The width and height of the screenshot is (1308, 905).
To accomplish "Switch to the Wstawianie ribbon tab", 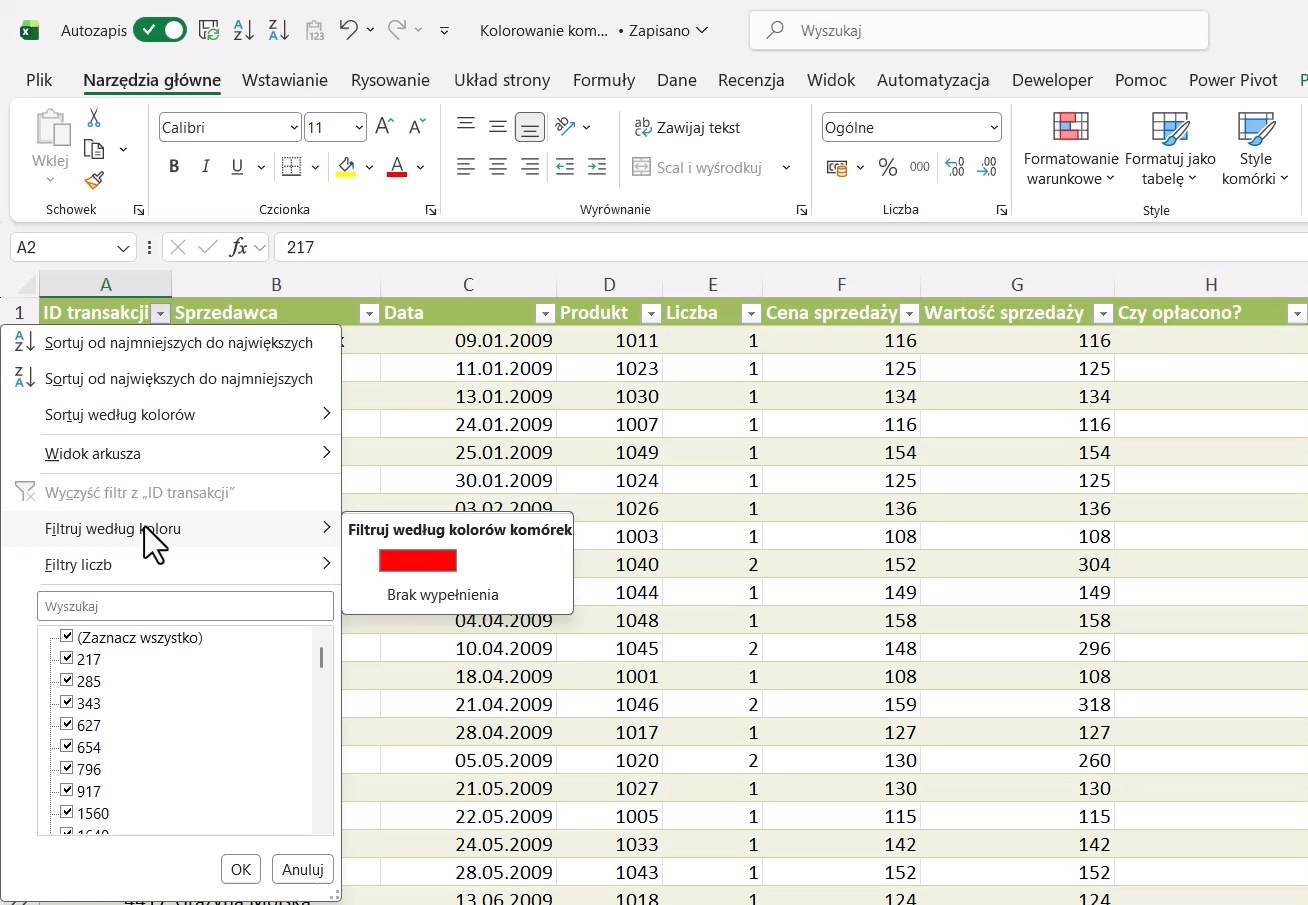I will tap(285, 80).
